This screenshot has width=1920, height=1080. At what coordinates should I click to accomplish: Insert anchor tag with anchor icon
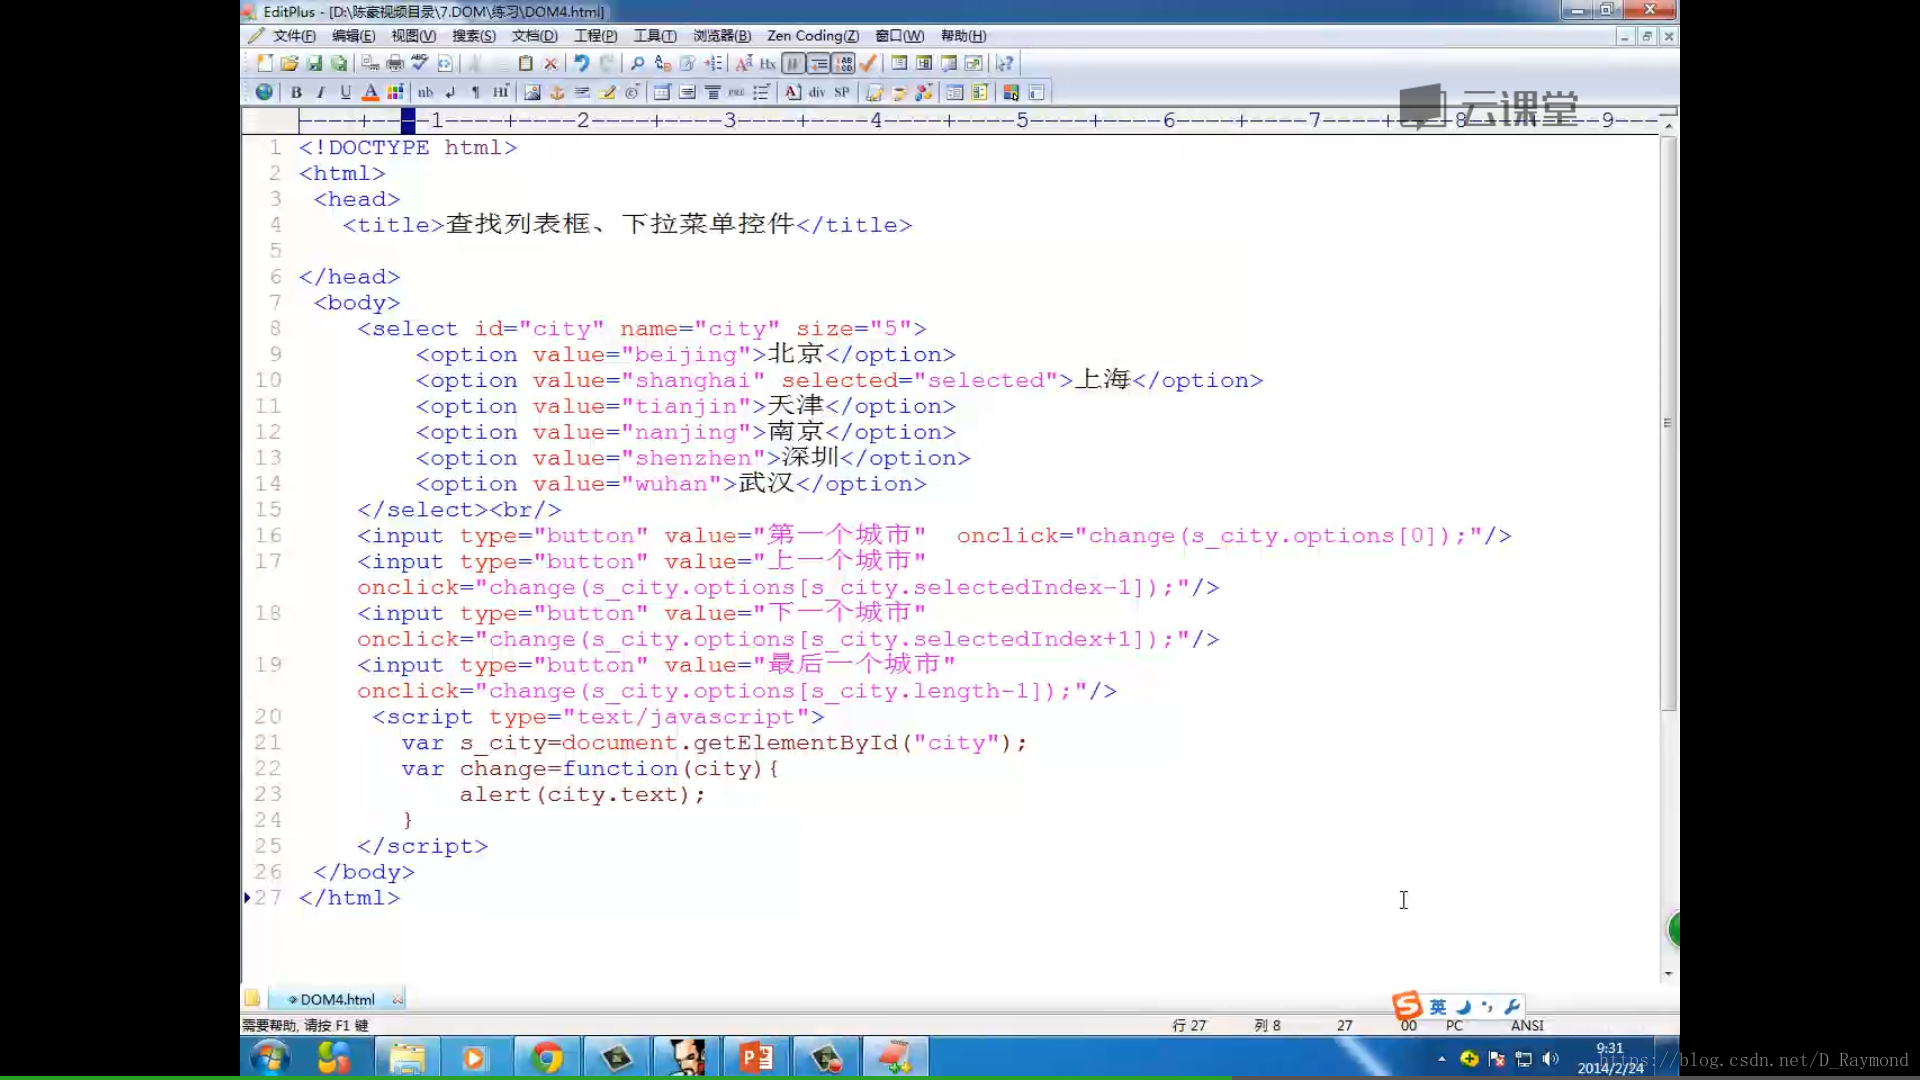pos(557,92)
